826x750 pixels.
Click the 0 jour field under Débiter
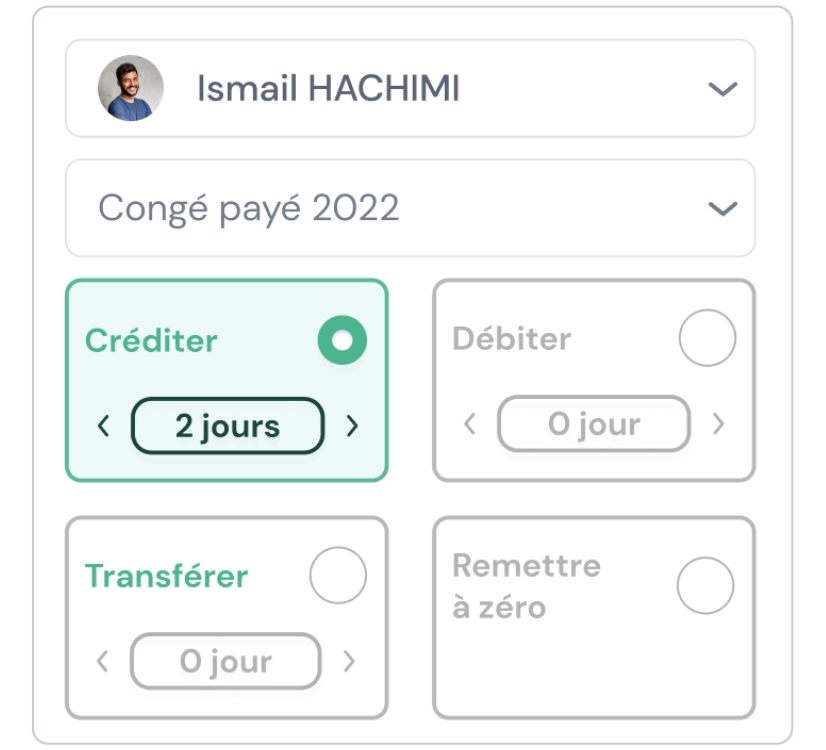click(594, 423)
